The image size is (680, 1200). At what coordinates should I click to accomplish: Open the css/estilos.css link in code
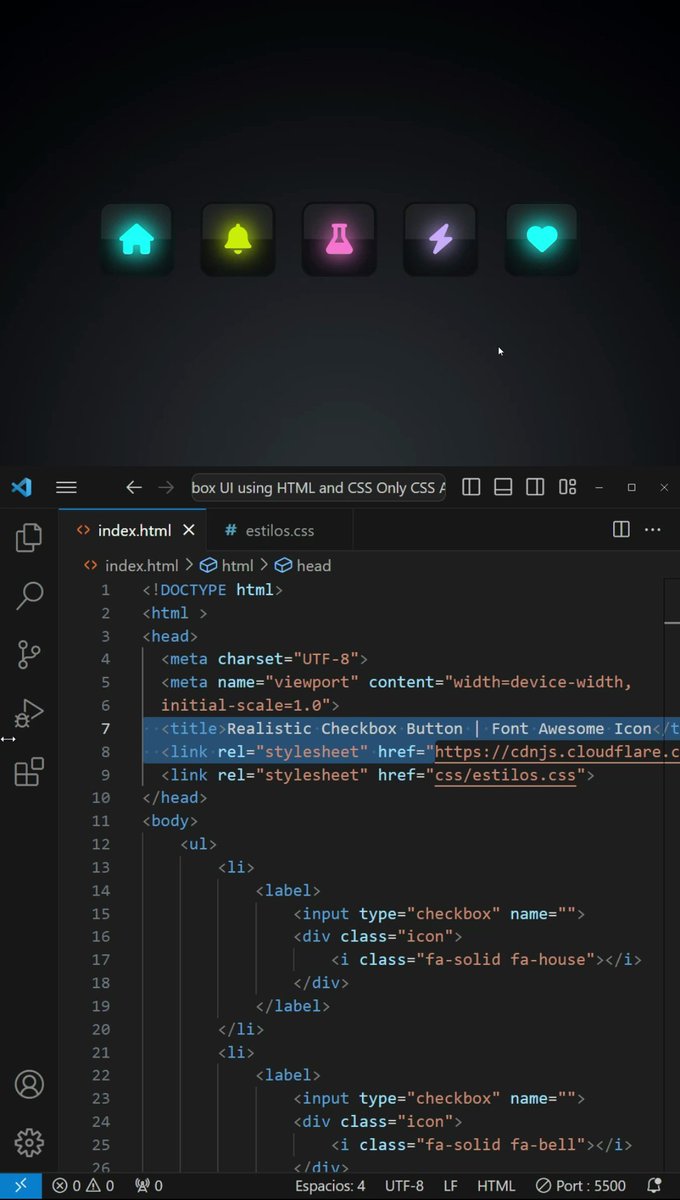[x=506, y=774]
